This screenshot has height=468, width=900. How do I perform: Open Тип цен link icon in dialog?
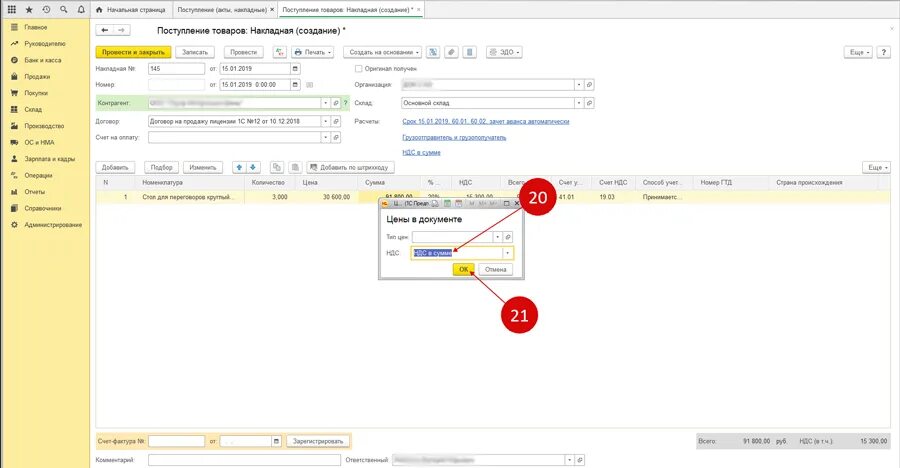pyautogui.click(x=507, y=237)
